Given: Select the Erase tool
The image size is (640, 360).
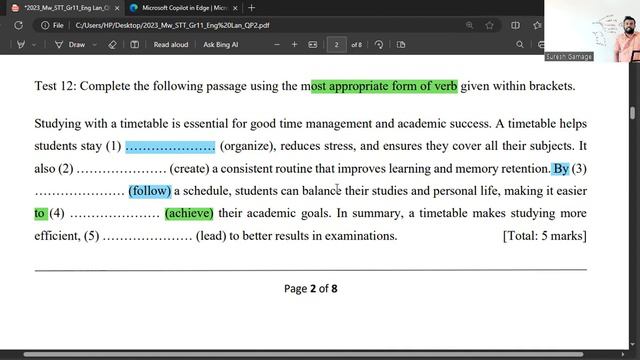Looking at the screenshot, I should (x=112, y=44).
